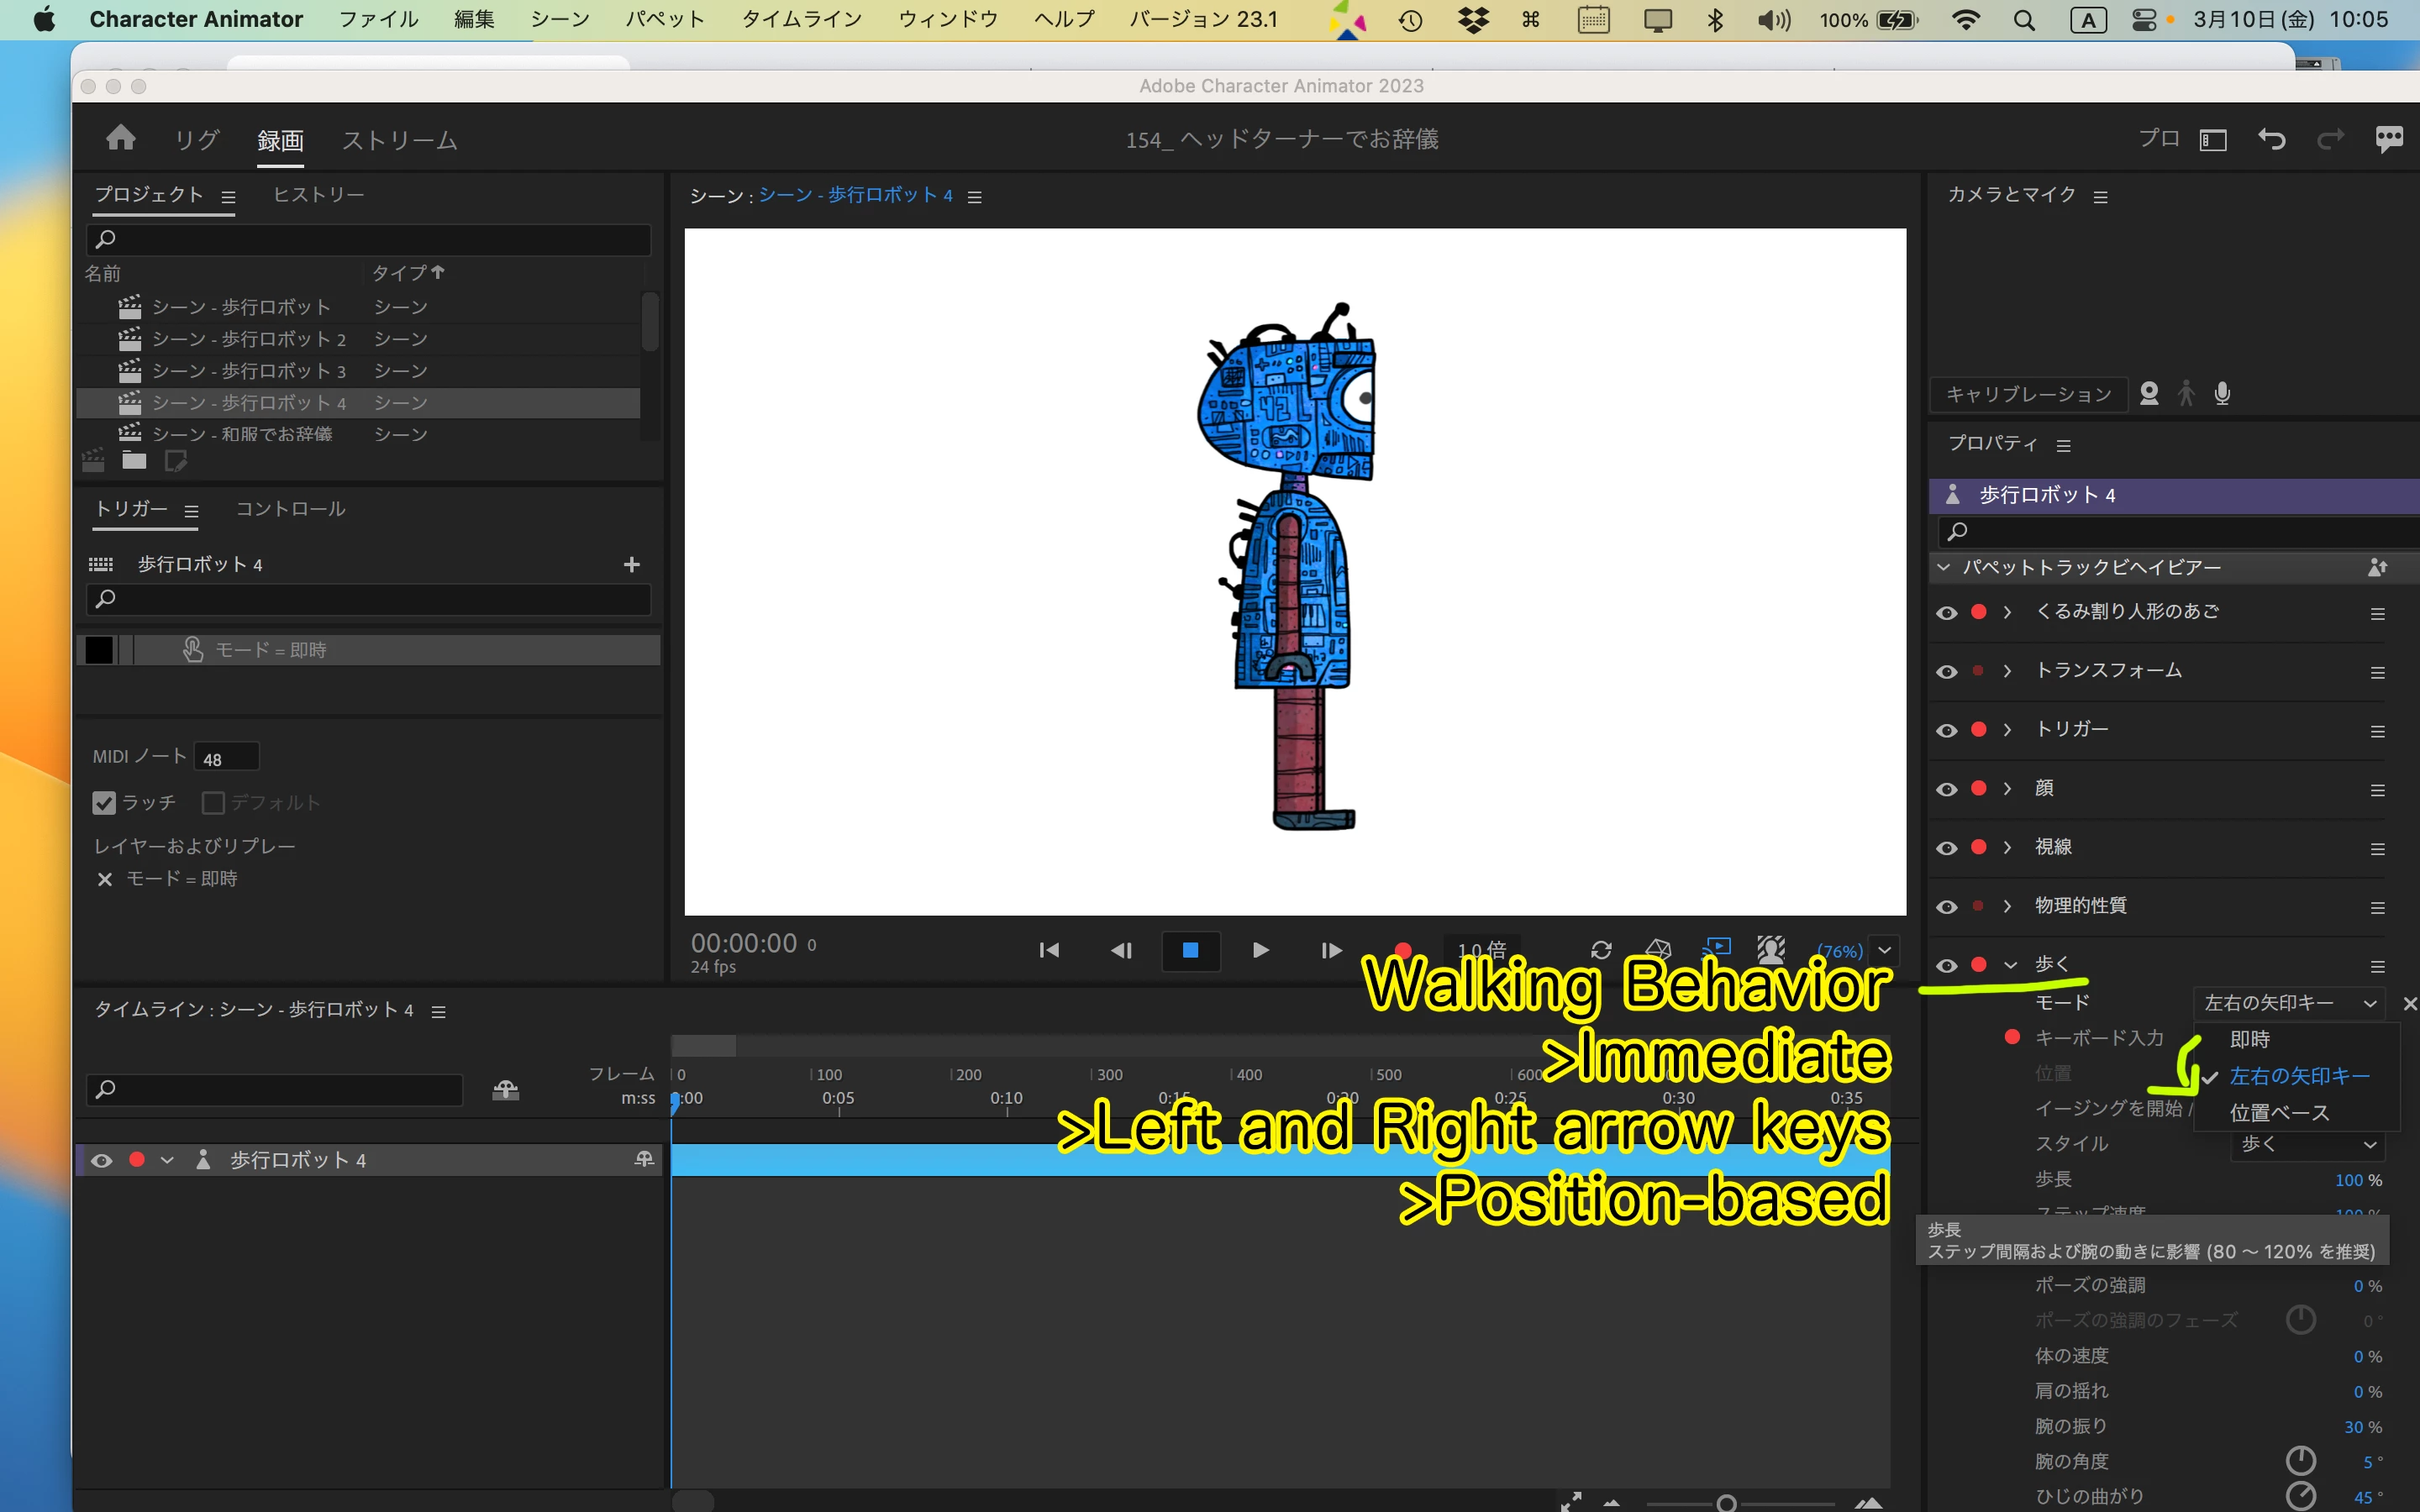Select シーン - 歩行ロボット 2 in project list
The image size is (2420, 1512).
248,339
